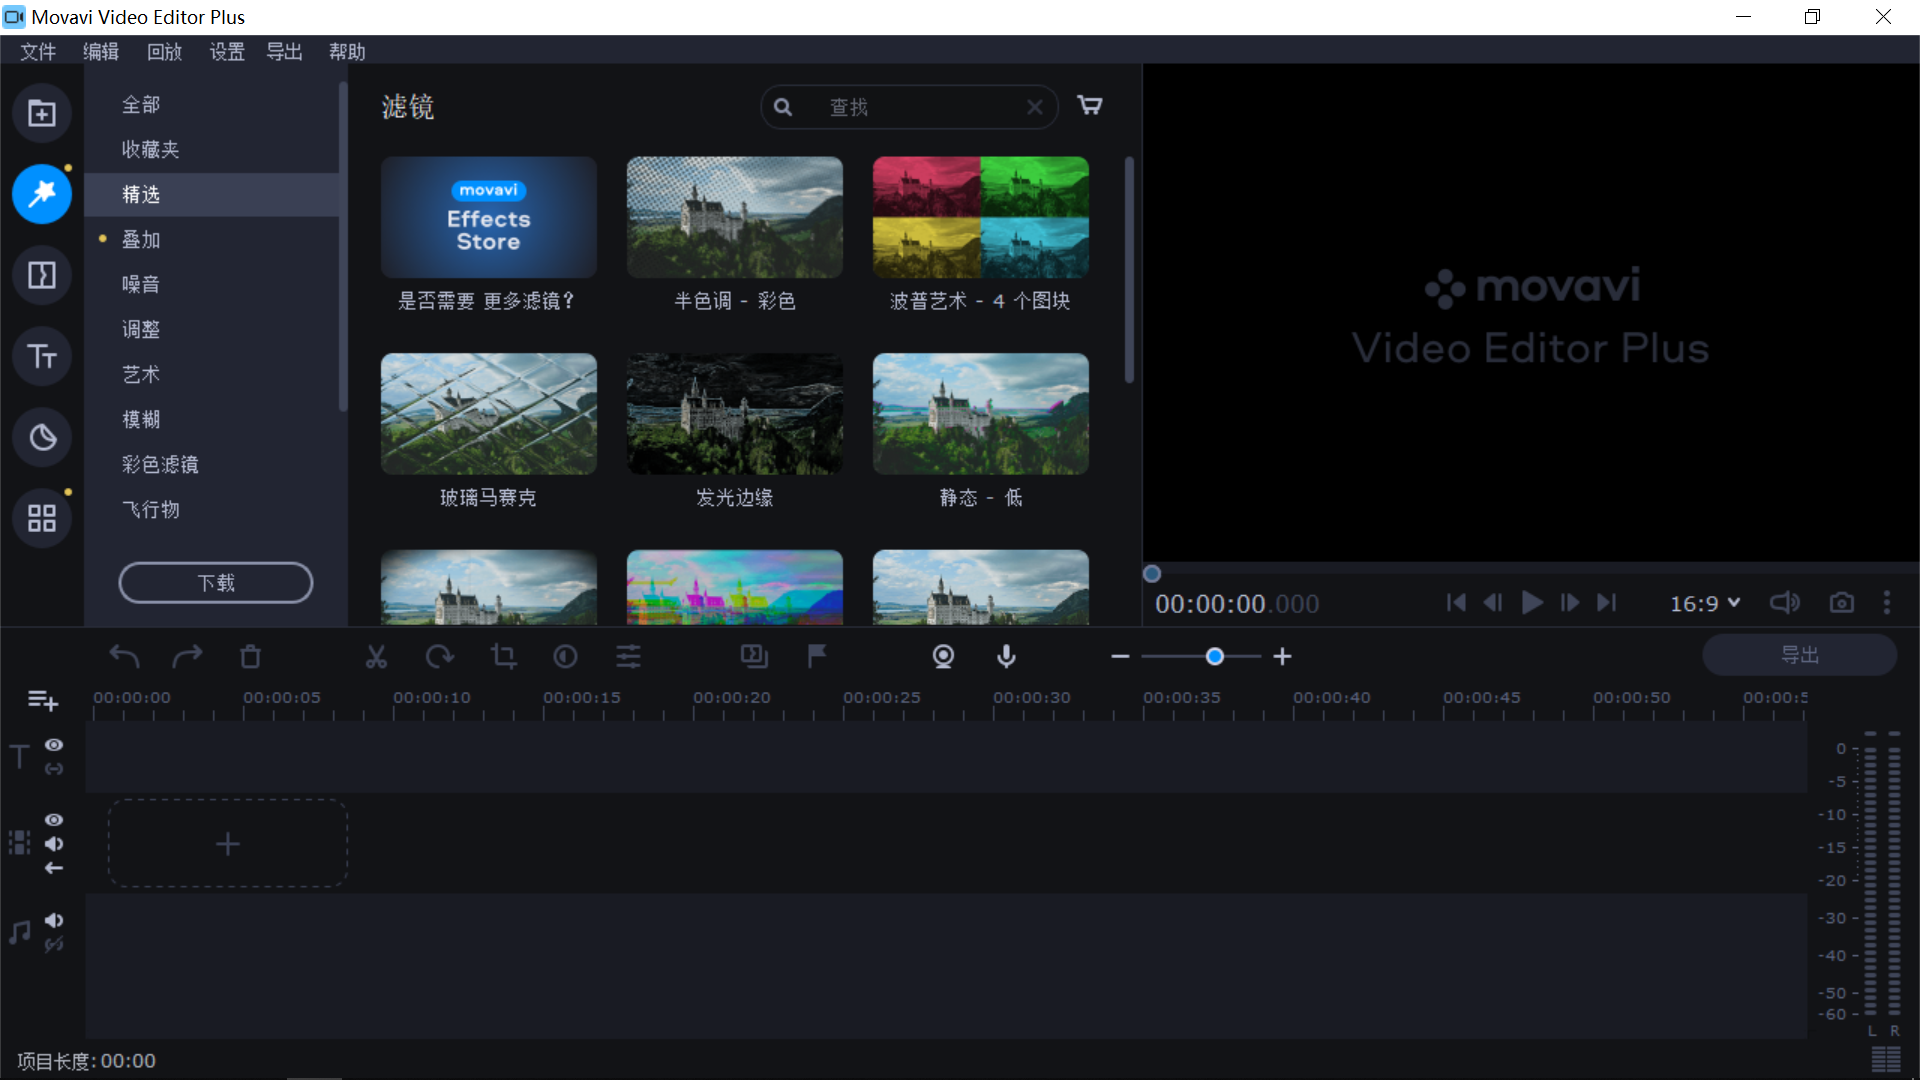
Task: Click the Rotate icon in timeline toolbar
Action: 439,656
